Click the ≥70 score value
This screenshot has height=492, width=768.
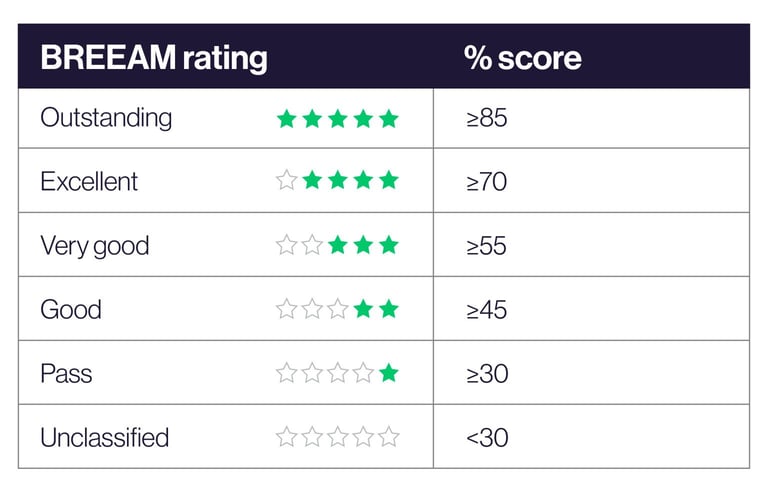click(486, 182)
